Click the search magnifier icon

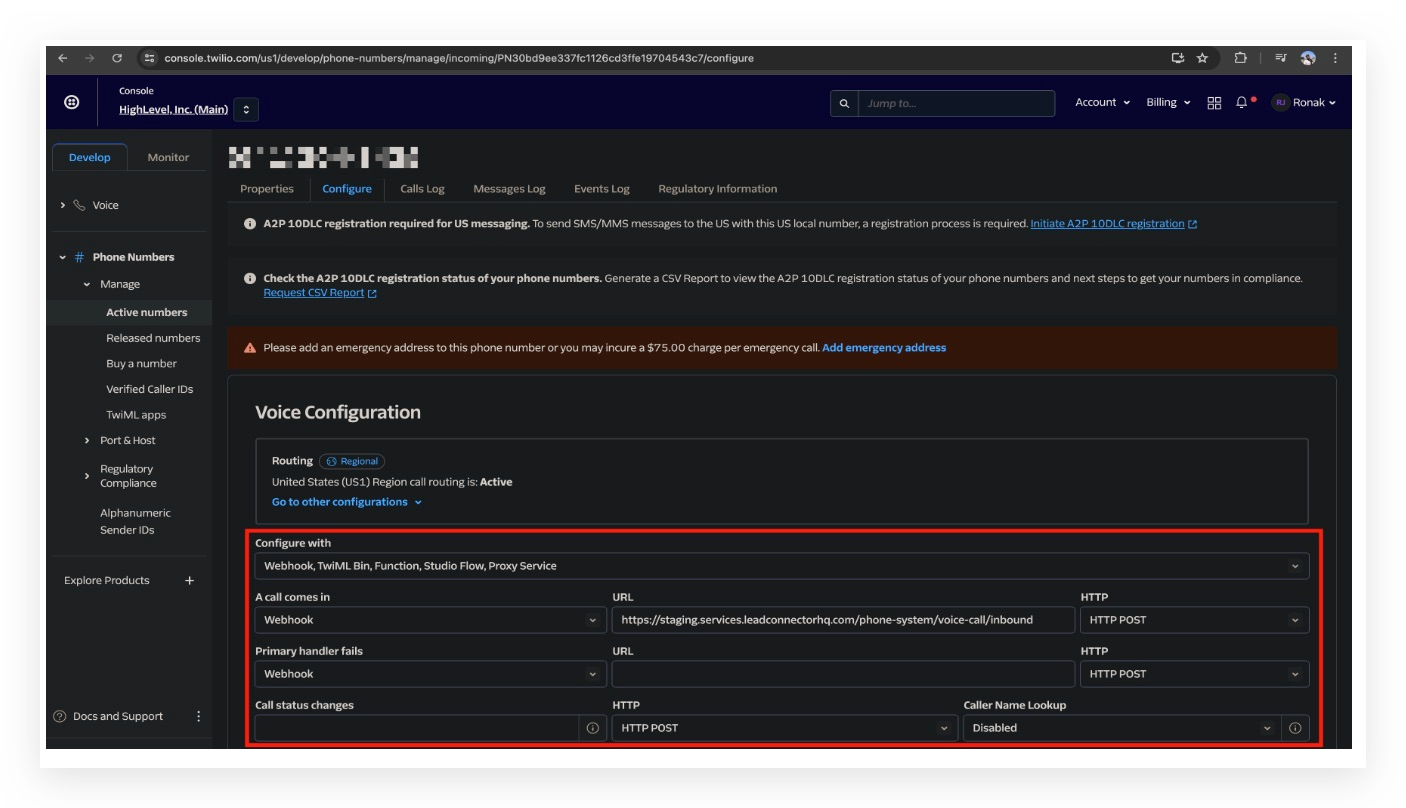tap(844, 103)
